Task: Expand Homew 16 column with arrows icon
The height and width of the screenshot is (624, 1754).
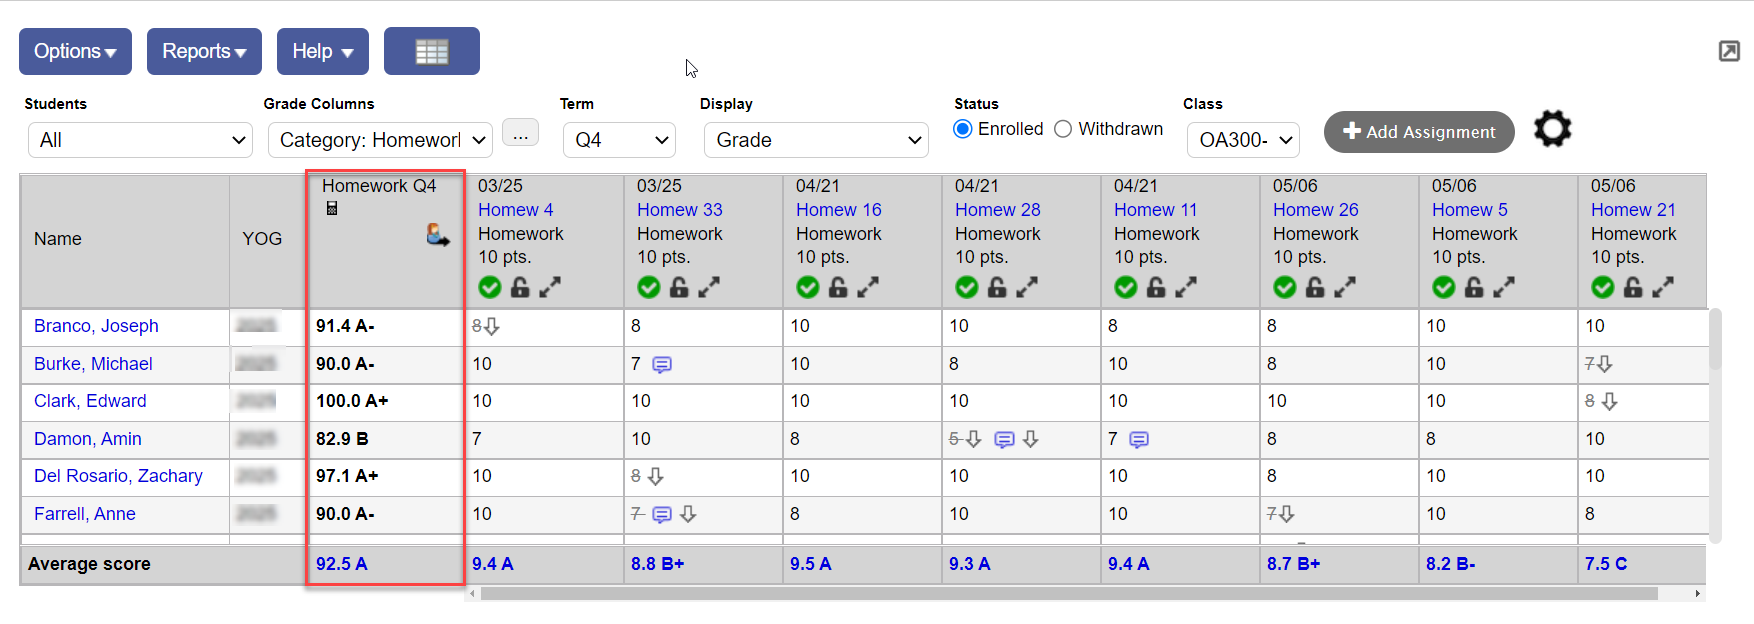Action: click(868, 287)
